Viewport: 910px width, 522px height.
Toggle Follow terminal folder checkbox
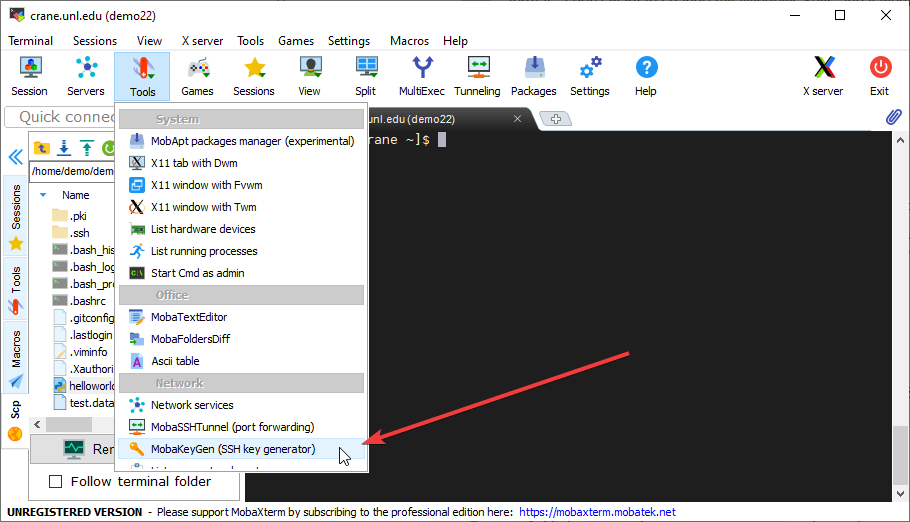click(x=55, y=481)
